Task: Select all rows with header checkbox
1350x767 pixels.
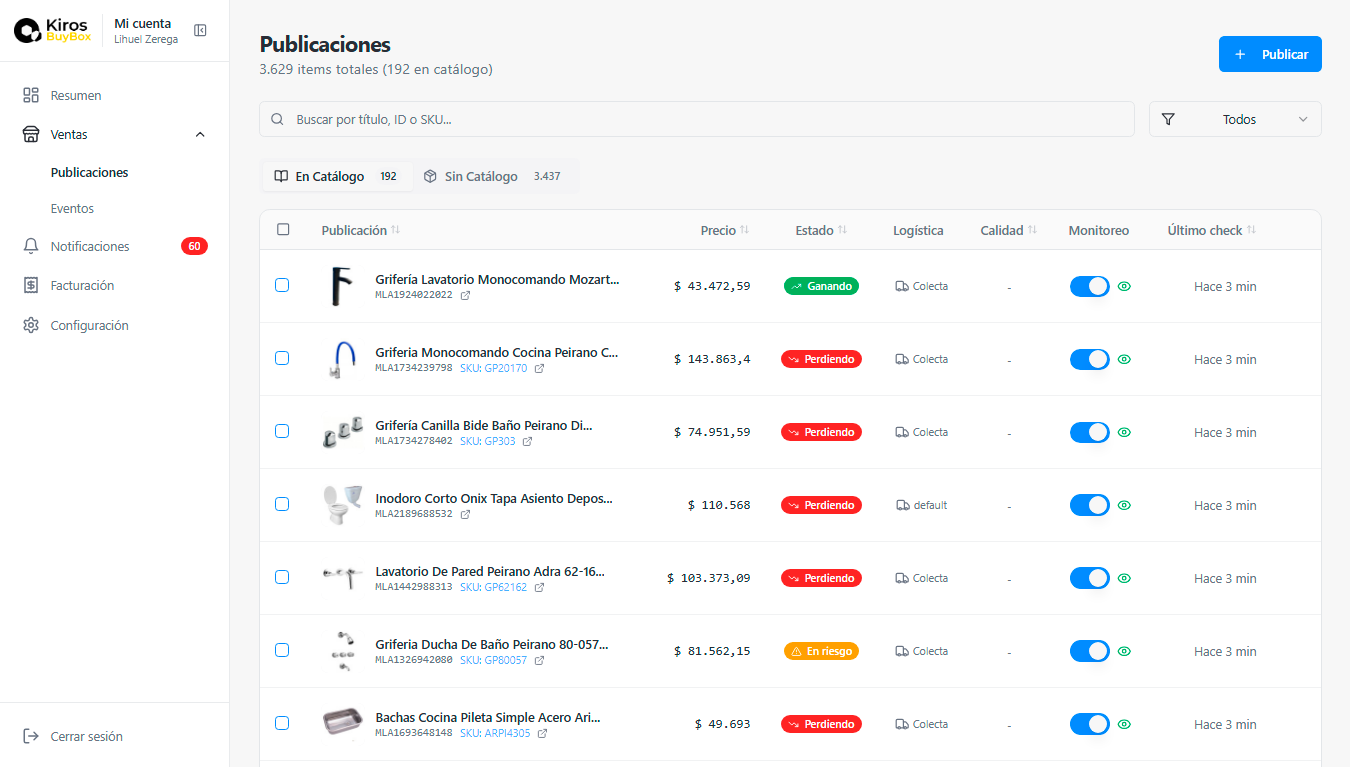Action: (283, 229)
